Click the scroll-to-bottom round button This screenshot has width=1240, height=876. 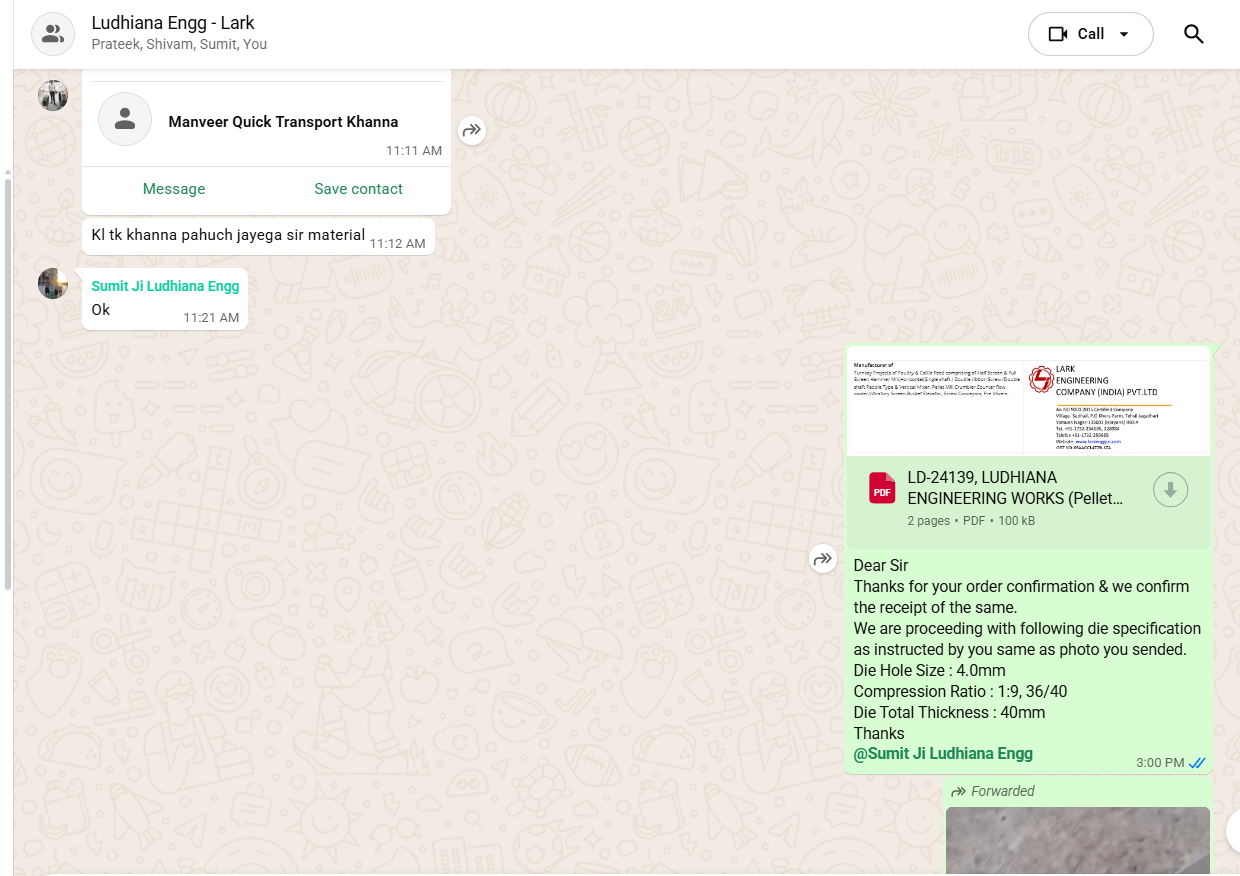1232,830
